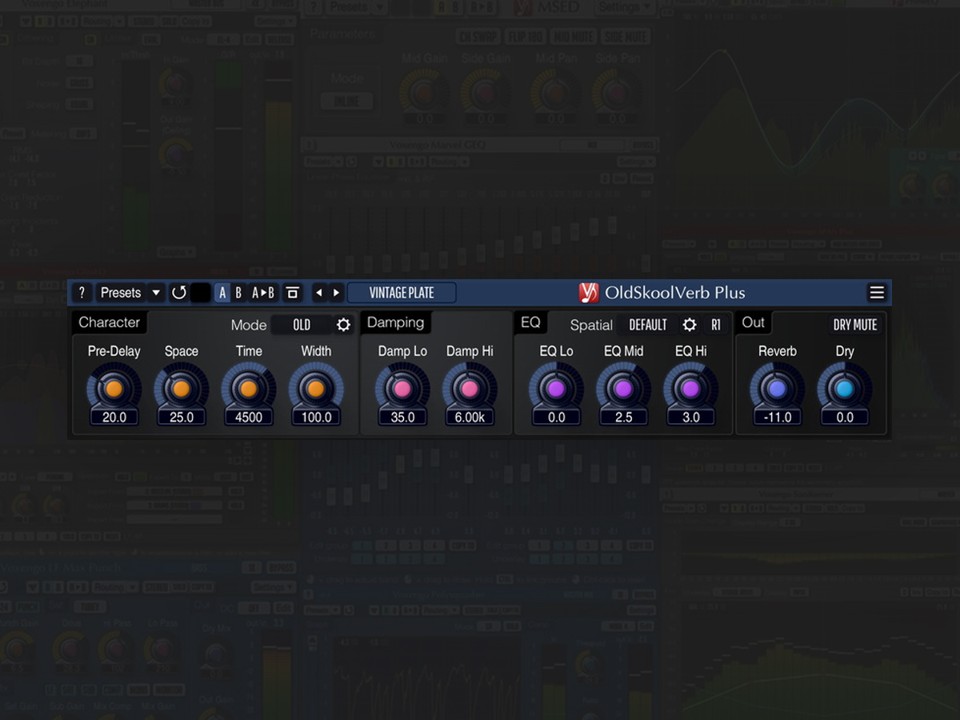960x720 pixels.
Task: Click the EQ Hi value field 3.0
Action: coord(691,418)
